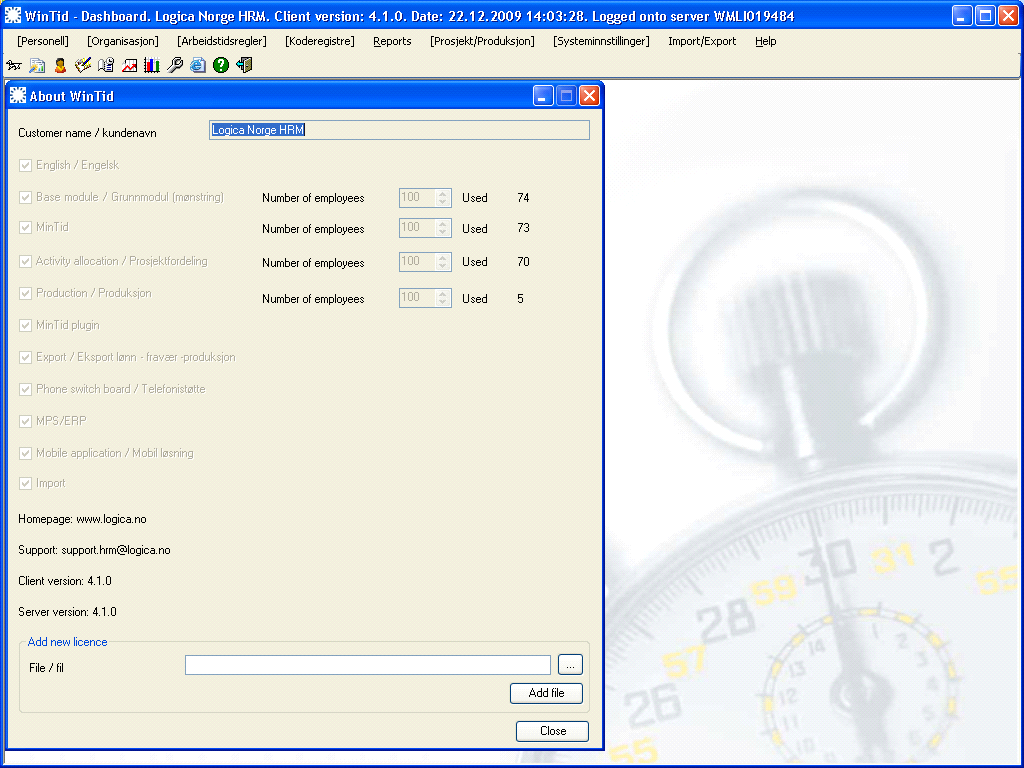Increase MinTid employee count stepper
The image size is (1024, 768).
[x=443, y=223]
